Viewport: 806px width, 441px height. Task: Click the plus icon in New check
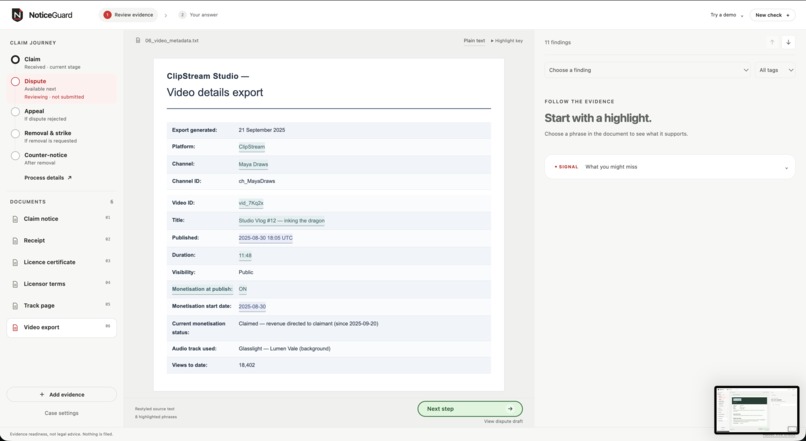tap(787, 15)
